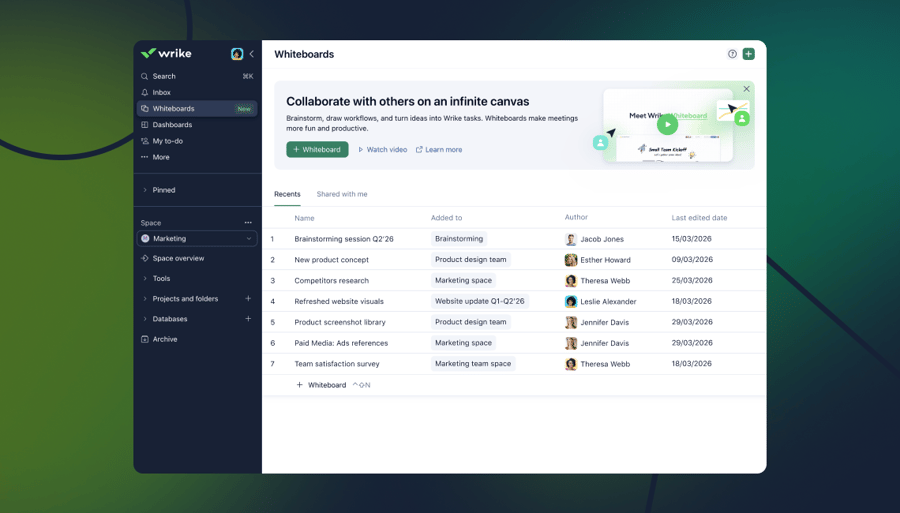The height and width of the screenshot is (513, 900).
Task: Close the infinite canvas banner
Action: click(x=746, y=89)
